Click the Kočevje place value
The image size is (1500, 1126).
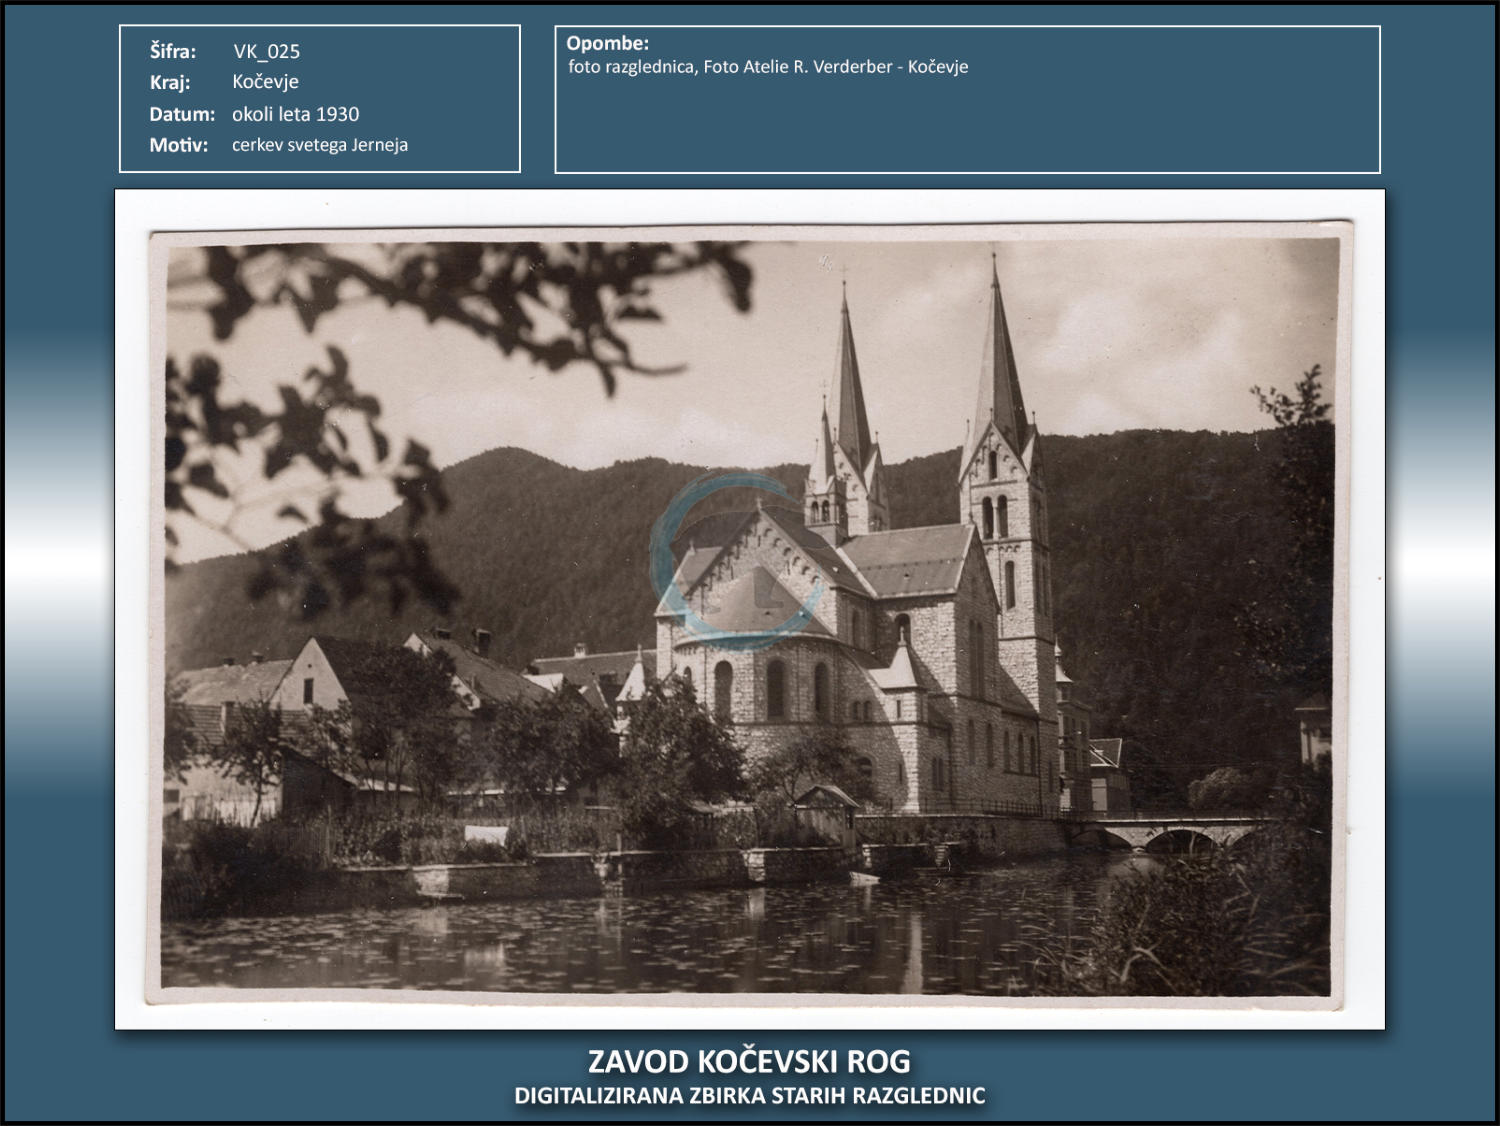pyautogui.click(x=265, y=82)
